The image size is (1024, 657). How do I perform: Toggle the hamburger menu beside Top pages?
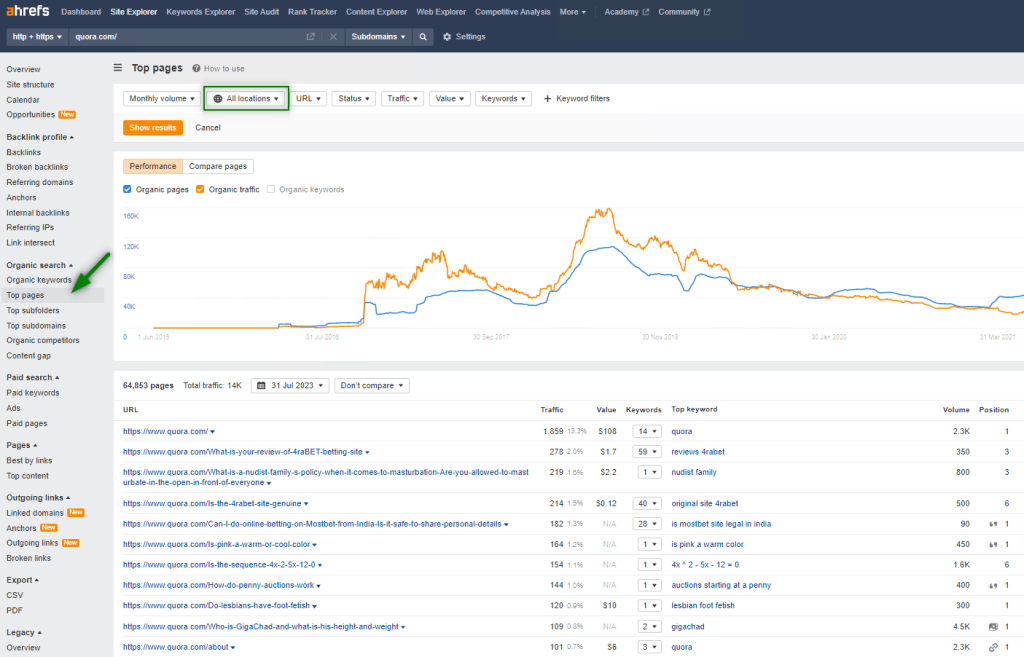[x=118, y=68]
